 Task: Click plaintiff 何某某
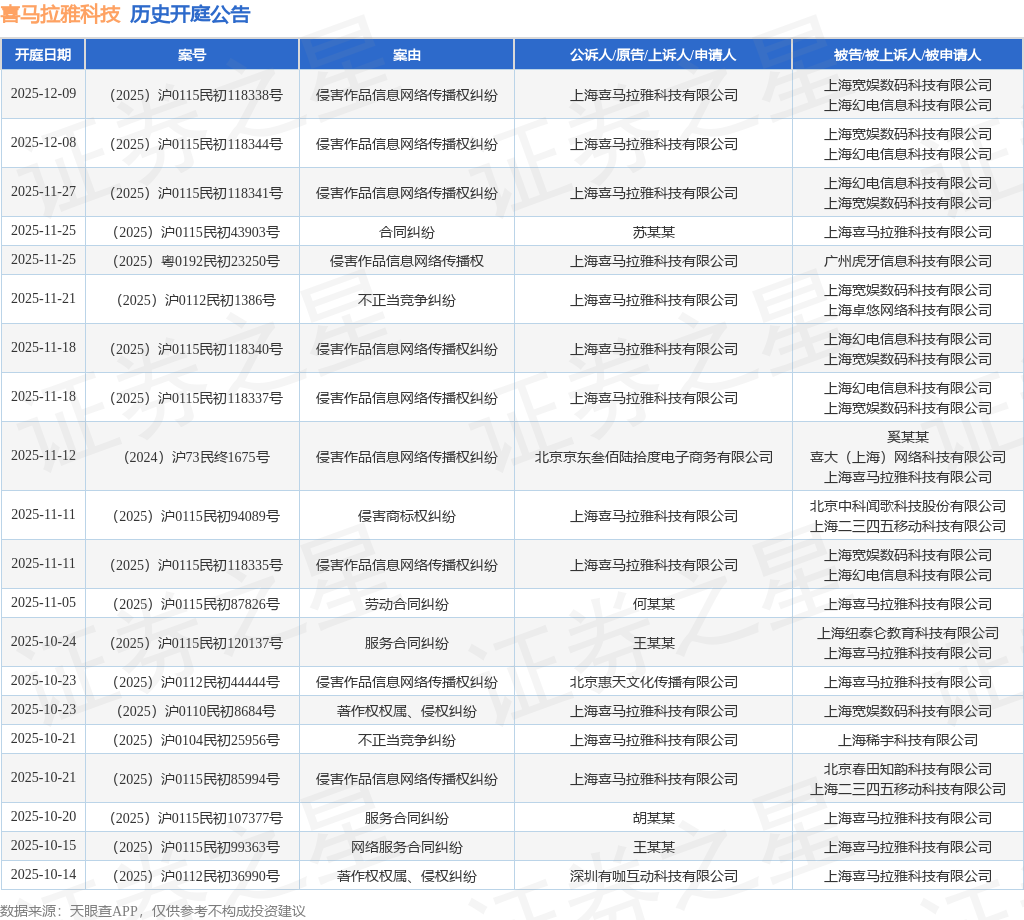(x=653, y=604)
